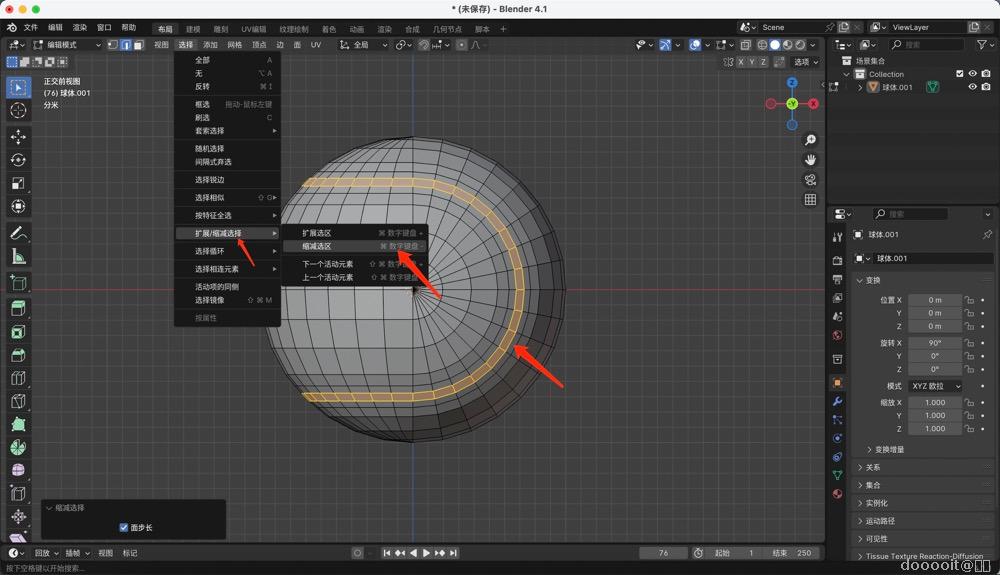Viewport: 1000px width, 575px height.
Task: Choose 缩减选区 from the submenu
Action: point(317,246)
